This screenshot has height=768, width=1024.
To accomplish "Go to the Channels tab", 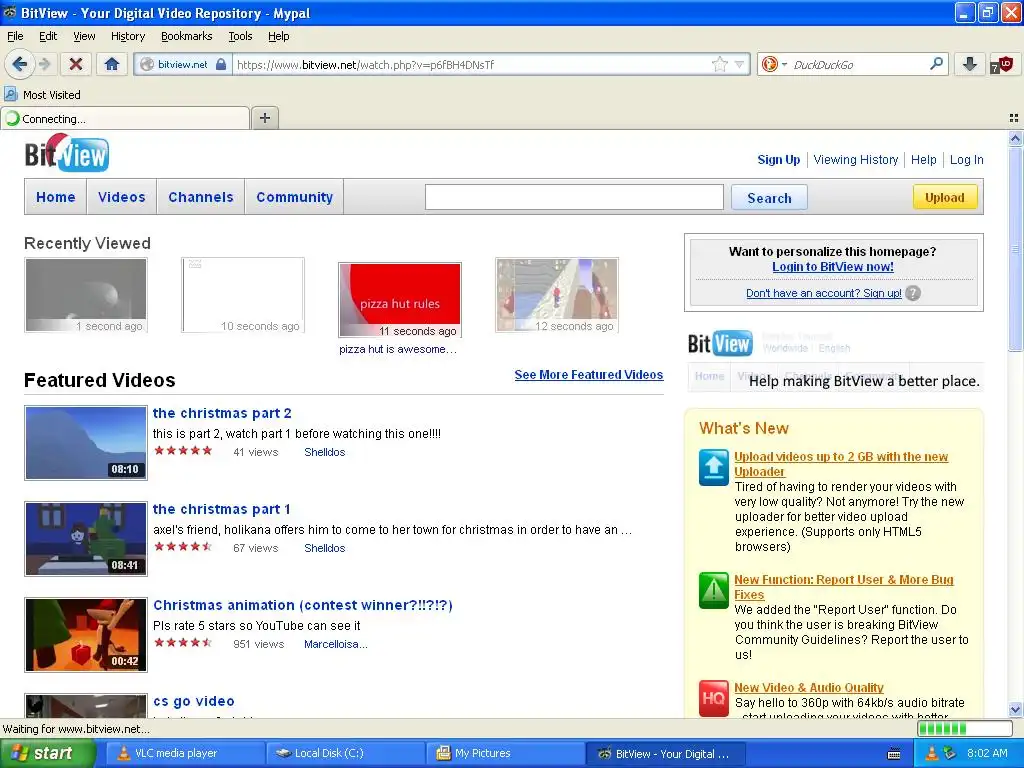I will point(200,197).
